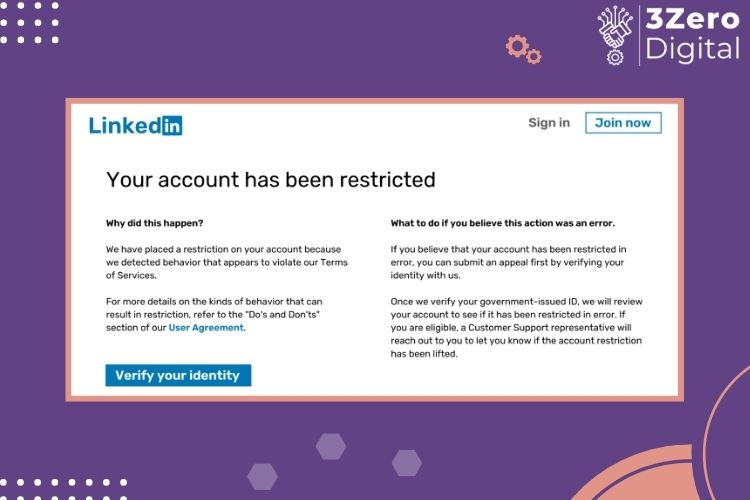The width and height of the screenshot is (750, 500).
Task: Click the orange double gears icon
Action: 523,49
